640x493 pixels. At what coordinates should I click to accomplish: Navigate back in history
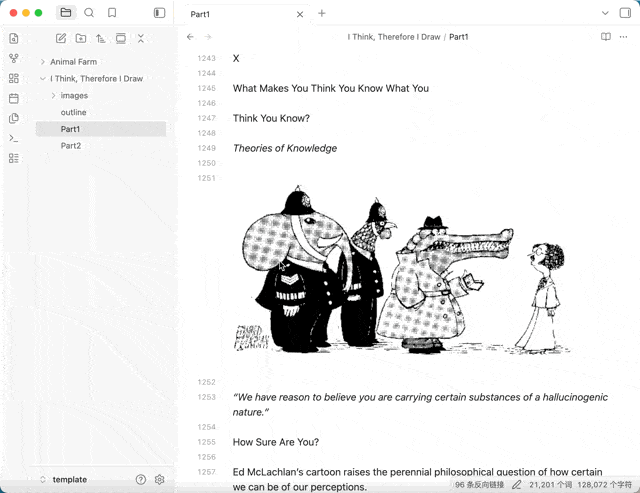[x=190, y=37]
